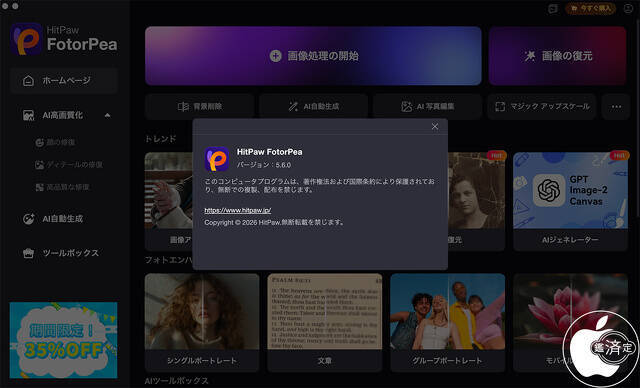Click the high-quality repair icon in sidebar
Screen dimensions: 640x388
pyautogui.click(x=40, y=187)
